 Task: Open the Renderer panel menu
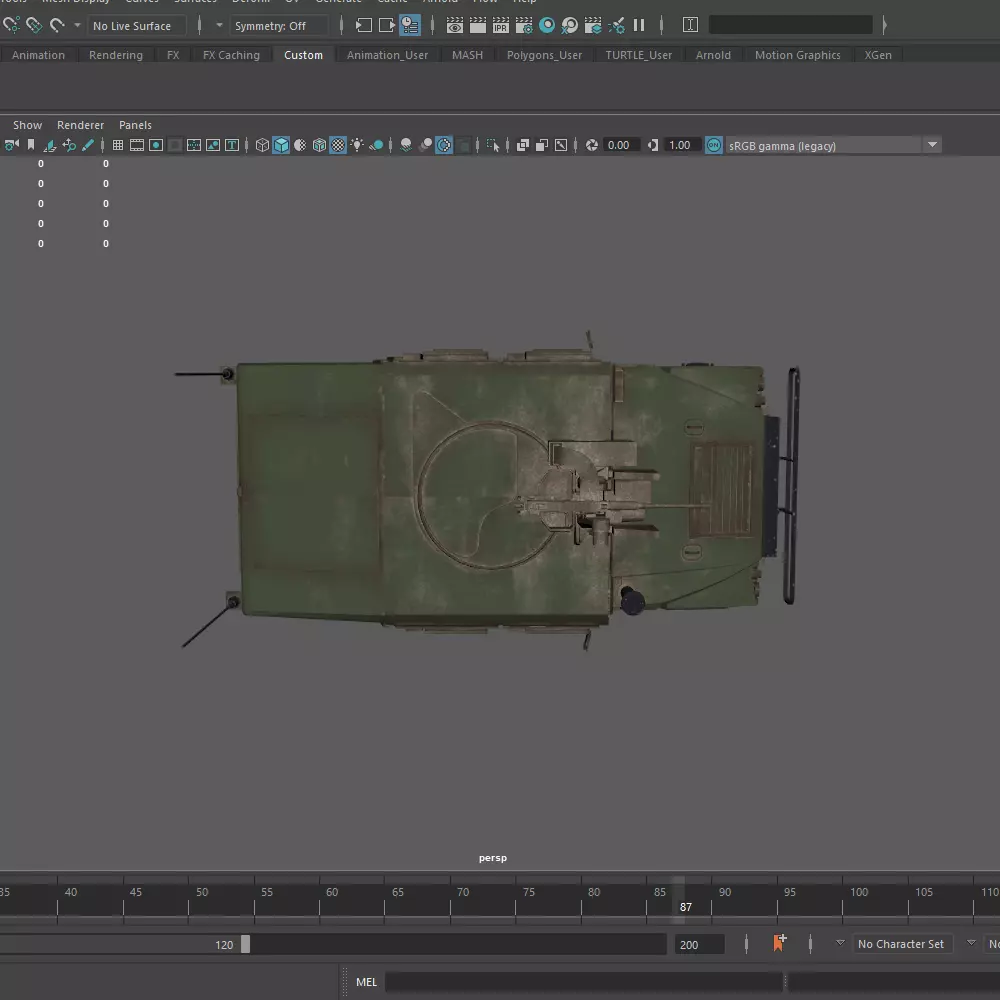[80, 125]
